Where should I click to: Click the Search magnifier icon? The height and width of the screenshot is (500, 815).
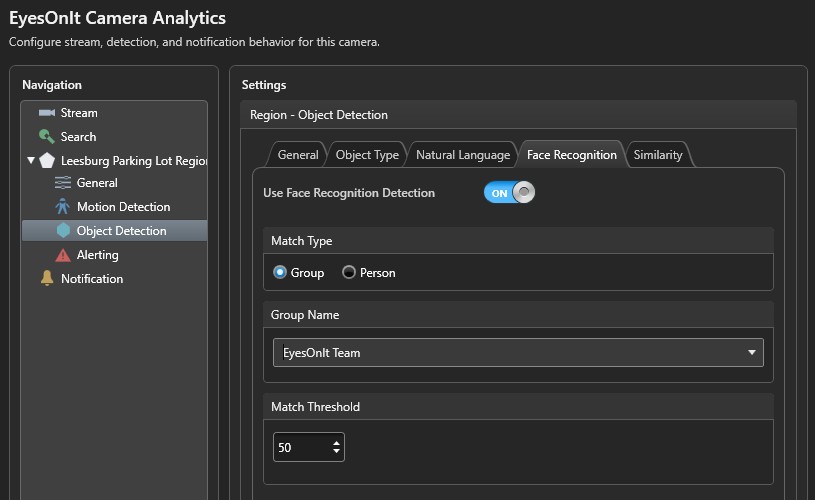(x=47, y=137)
